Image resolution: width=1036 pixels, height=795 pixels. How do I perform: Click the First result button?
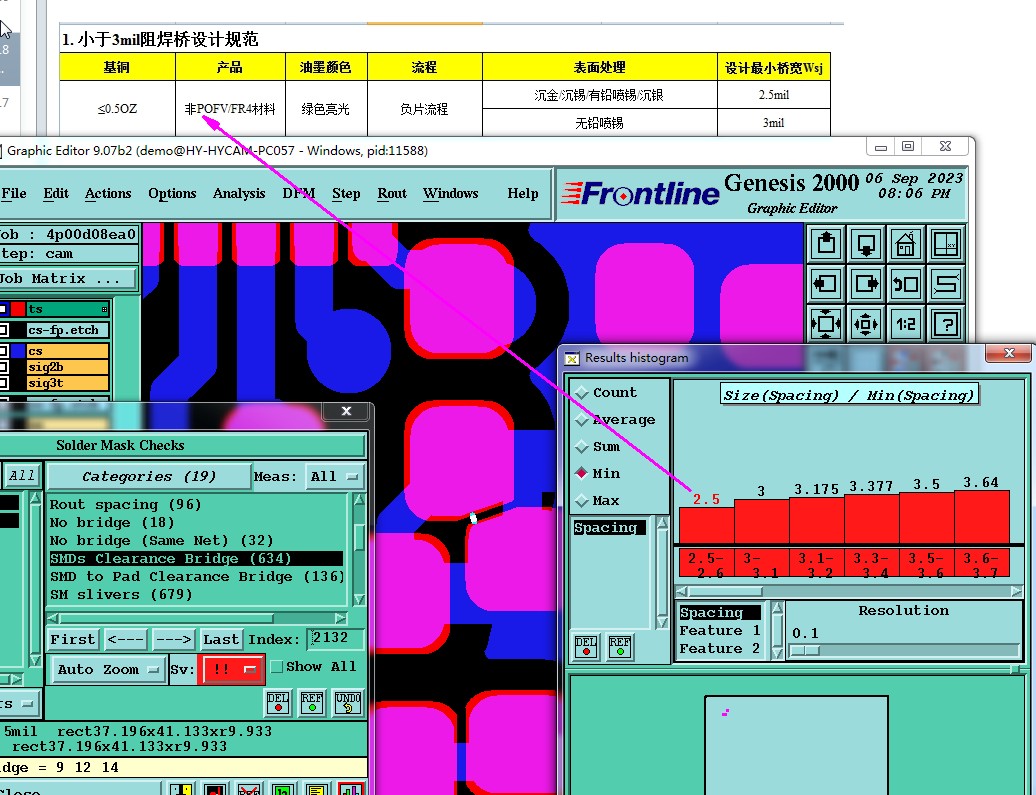(73, 640)
